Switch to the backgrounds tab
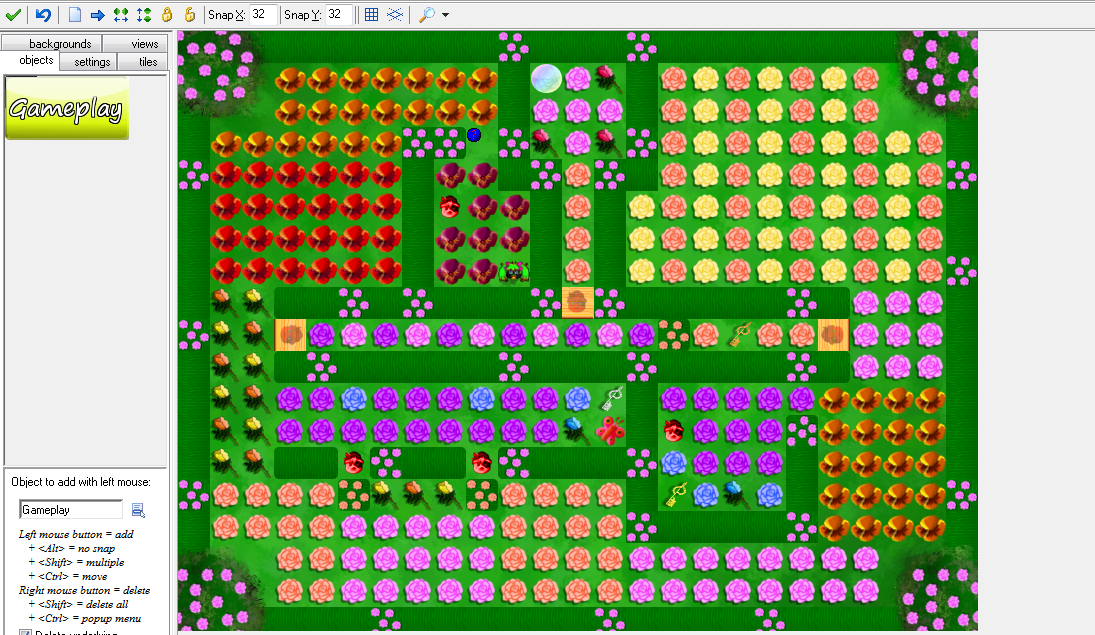The height and width of the screenshot is (635, 1095). point(53,43)
